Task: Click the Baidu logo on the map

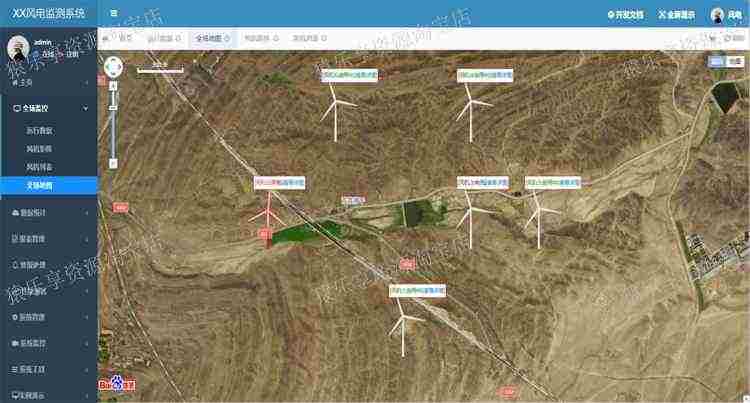Action: [x=117, y=384]
